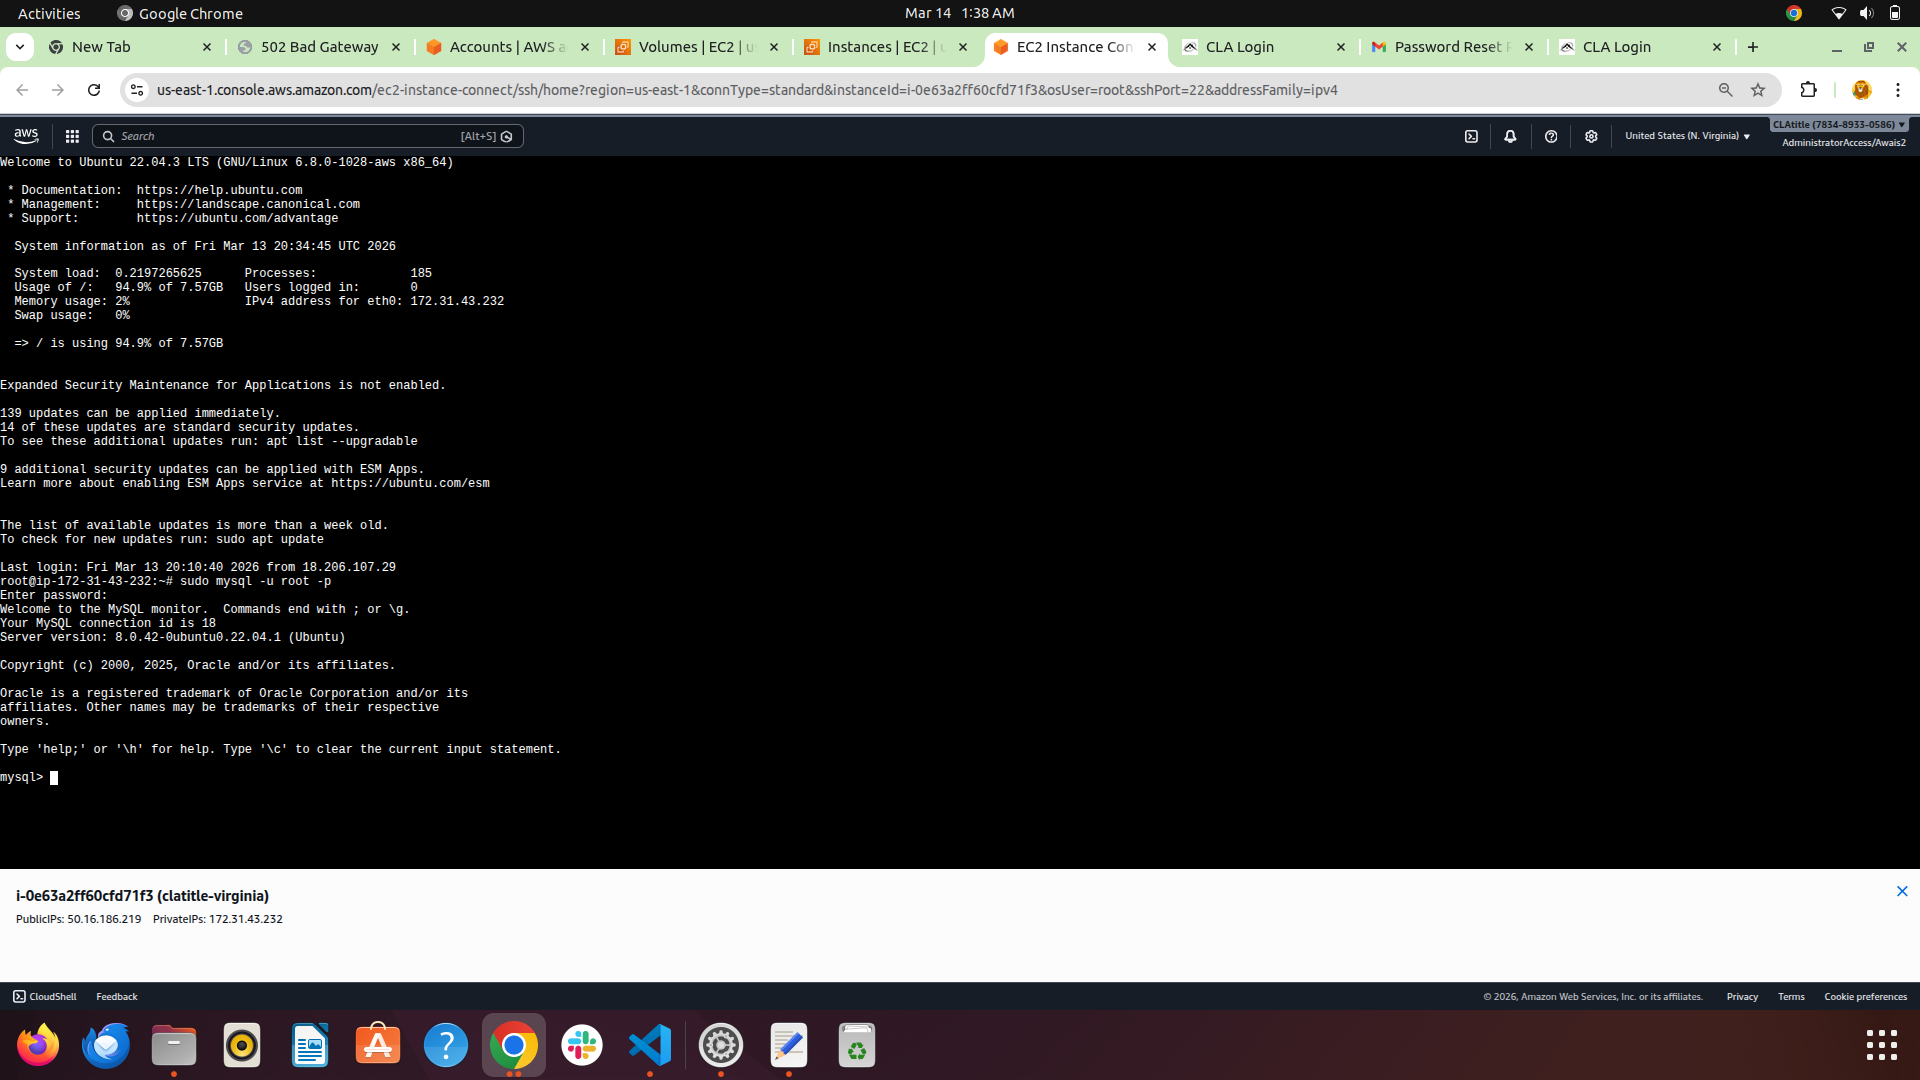Bookmark this page with the star icon
Viewport: 1920px width, 1080px height.
click(x=1758, y=90)
